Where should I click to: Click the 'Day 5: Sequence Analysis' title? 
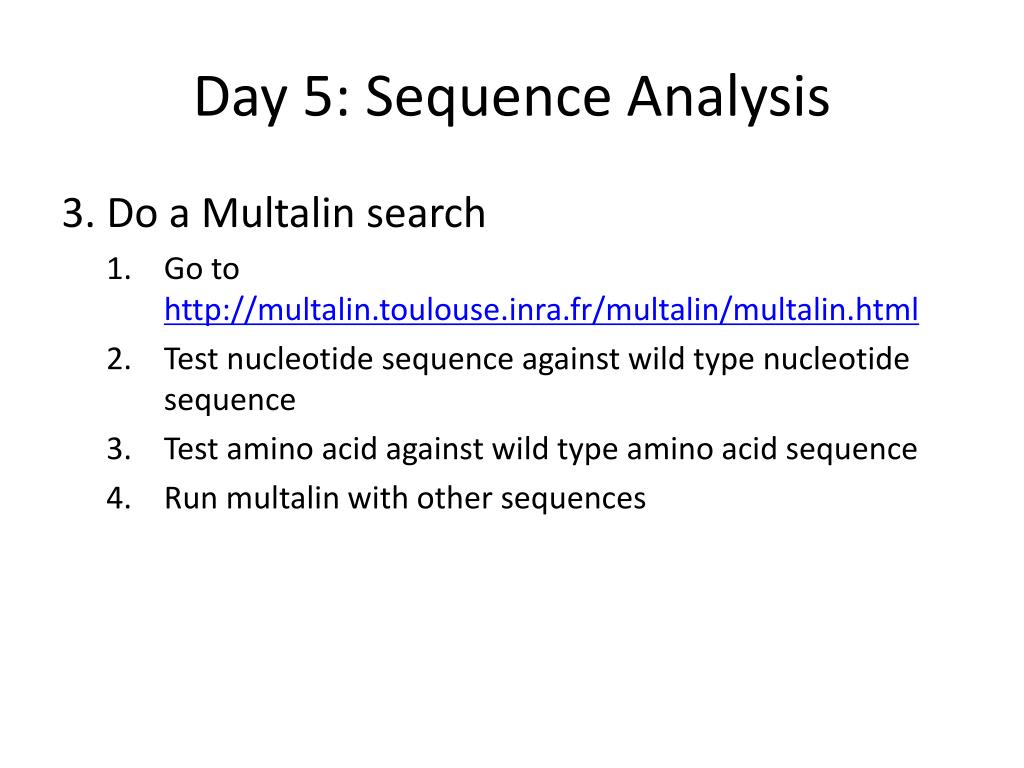coord(512,97)
